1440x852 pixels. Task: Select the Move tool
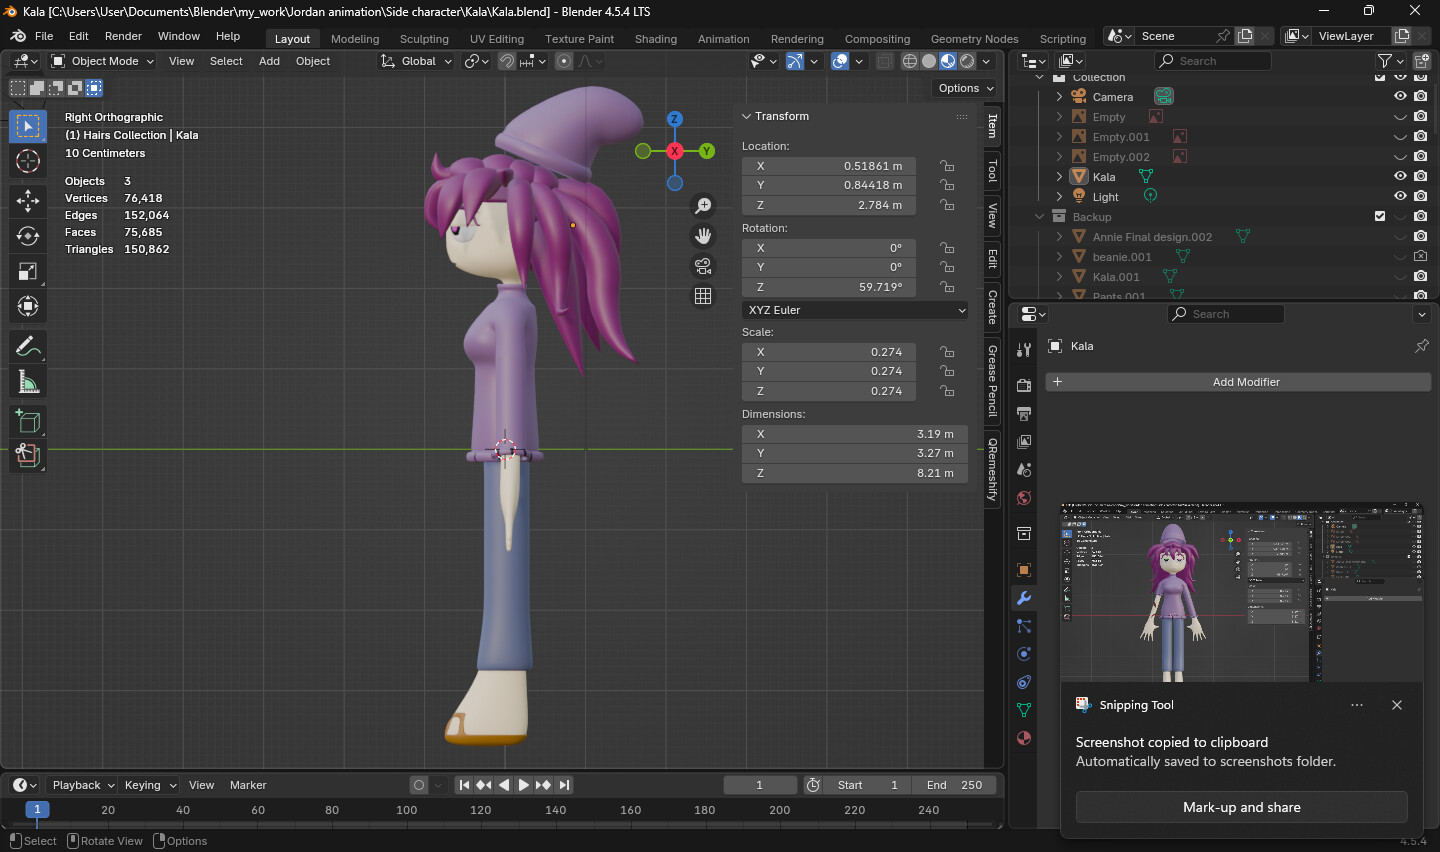point(28,201)
